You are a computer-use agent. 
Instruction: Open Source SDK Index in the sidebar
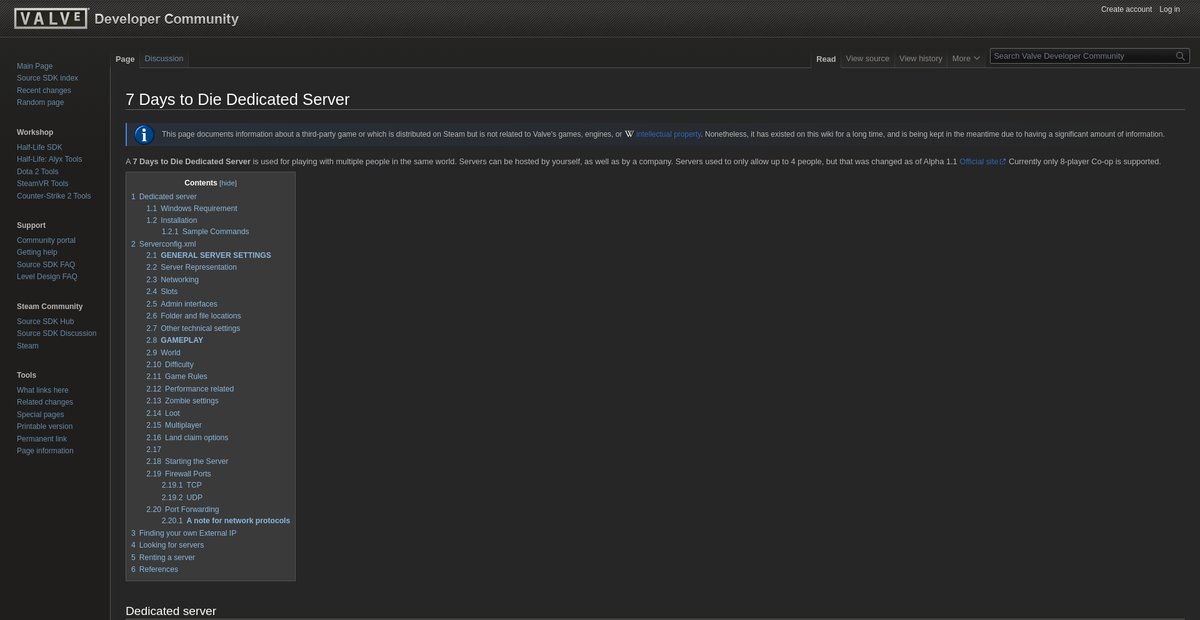(x=47, y=78)
